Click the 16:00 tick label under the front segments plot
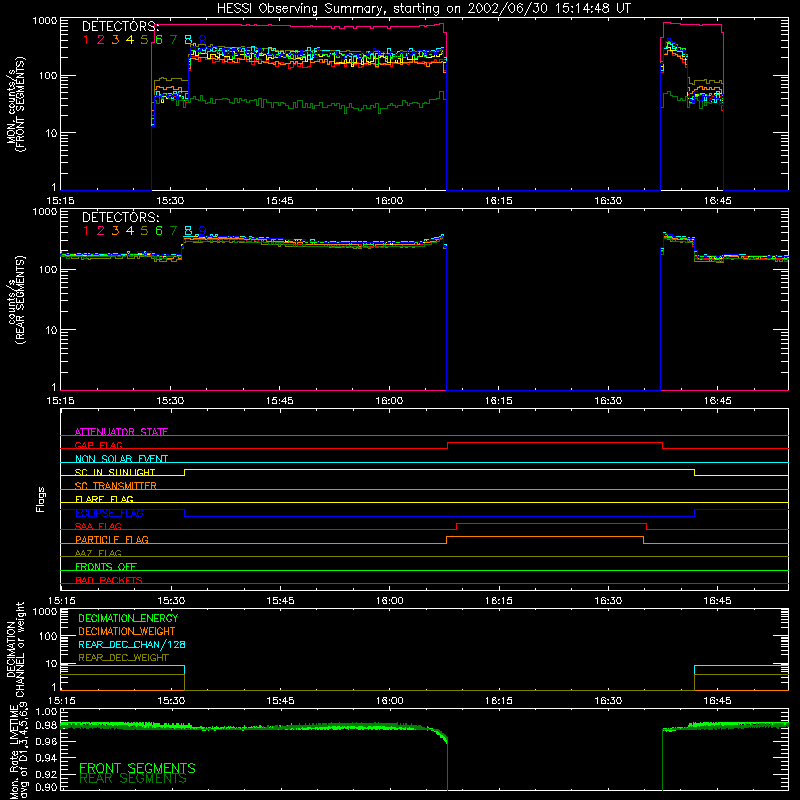The image size is (800, 800). [389, 201]
